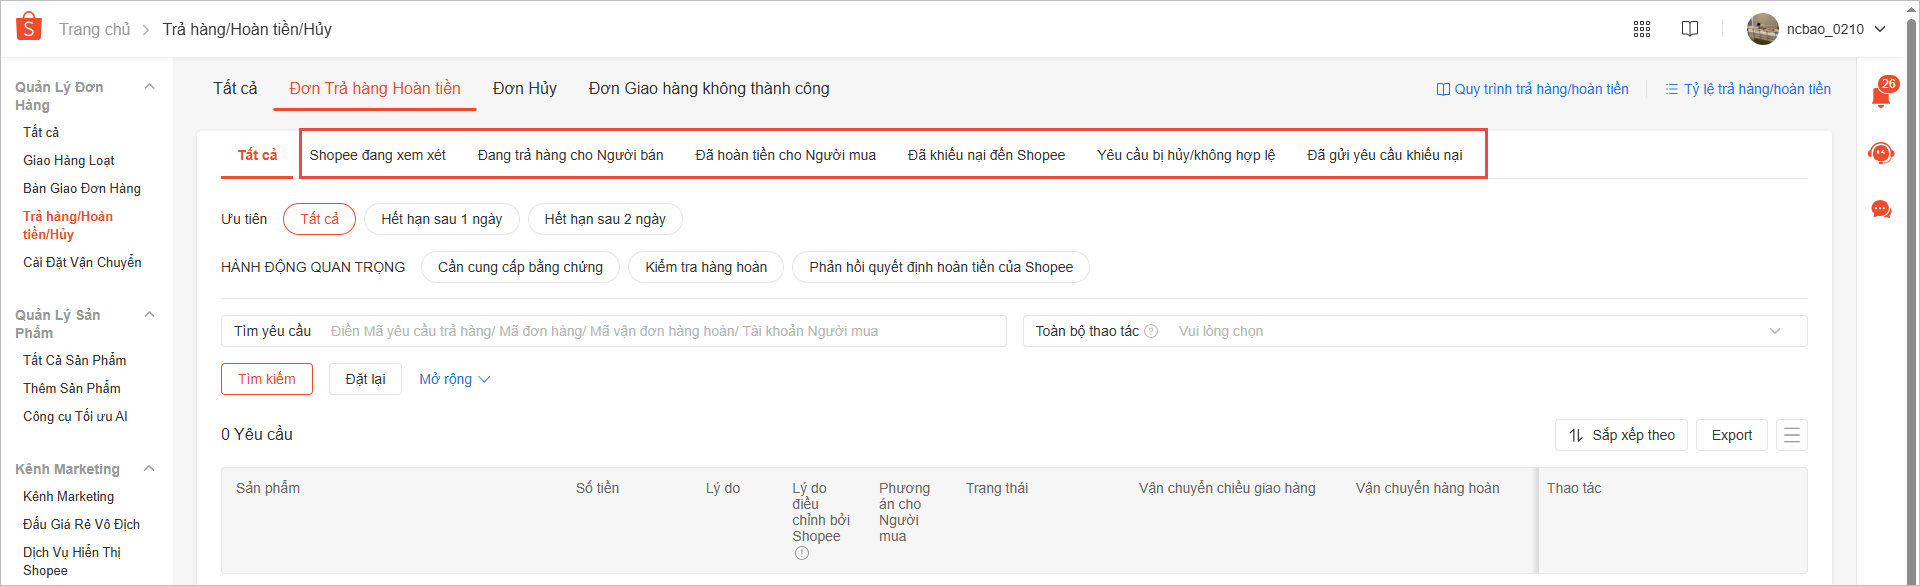Click the 'Export' button
The width and height of the screenshot is (1920, 586).
coord(1731,435)
